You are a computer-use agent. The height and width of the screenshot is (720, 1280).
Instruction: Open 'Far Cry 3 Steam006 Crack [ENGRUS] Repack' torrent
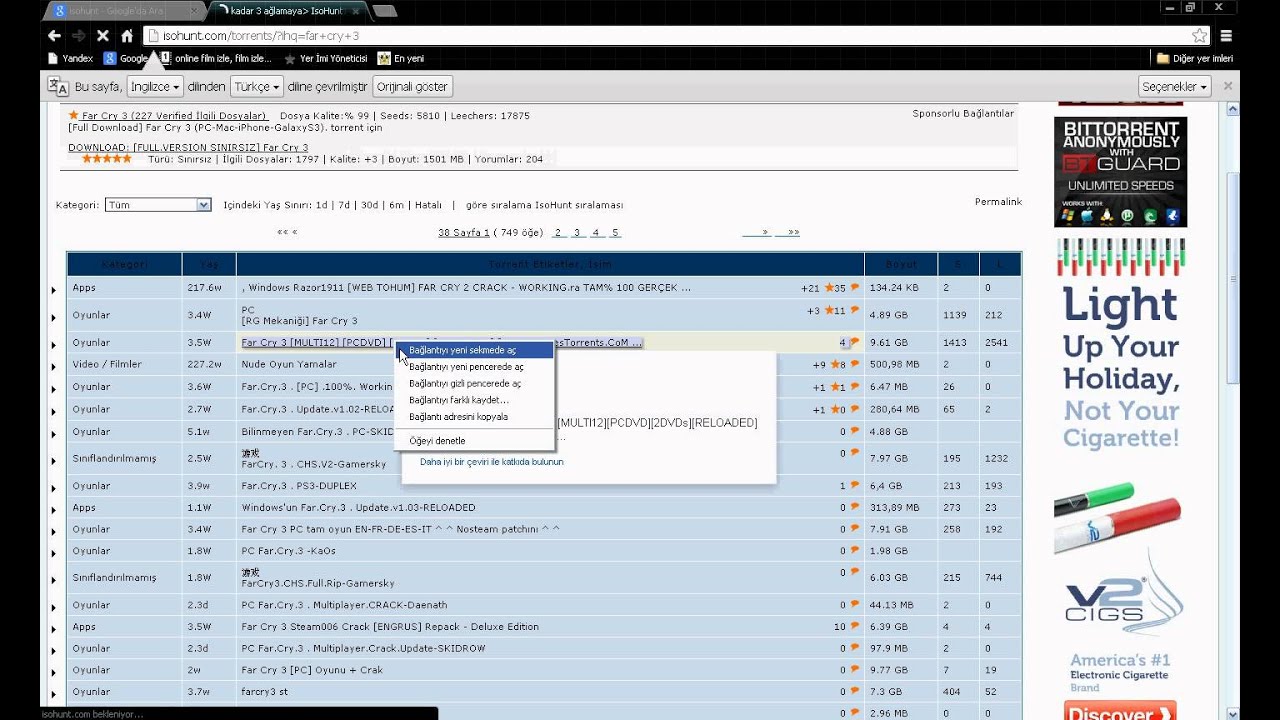pyautogui.click(x=390, y=626)
